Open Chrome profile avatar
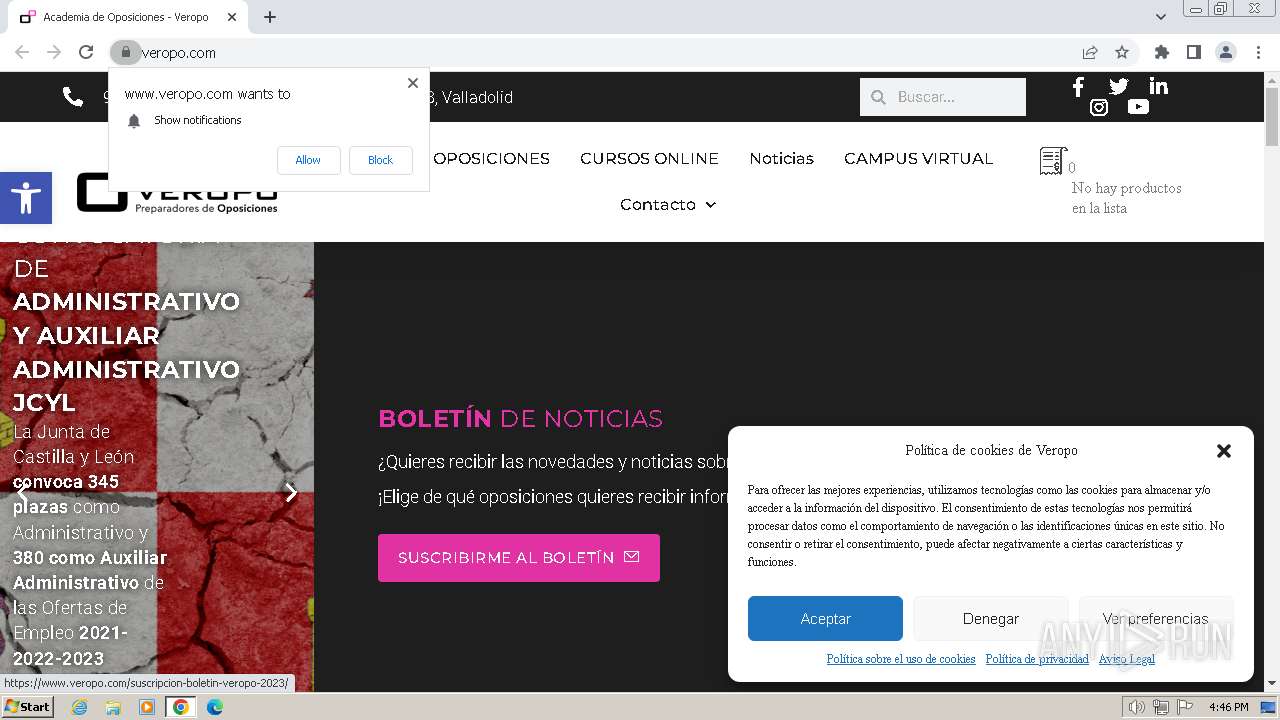The height and width of the screenshot is (720, 1280). [x=1225, y=52]
